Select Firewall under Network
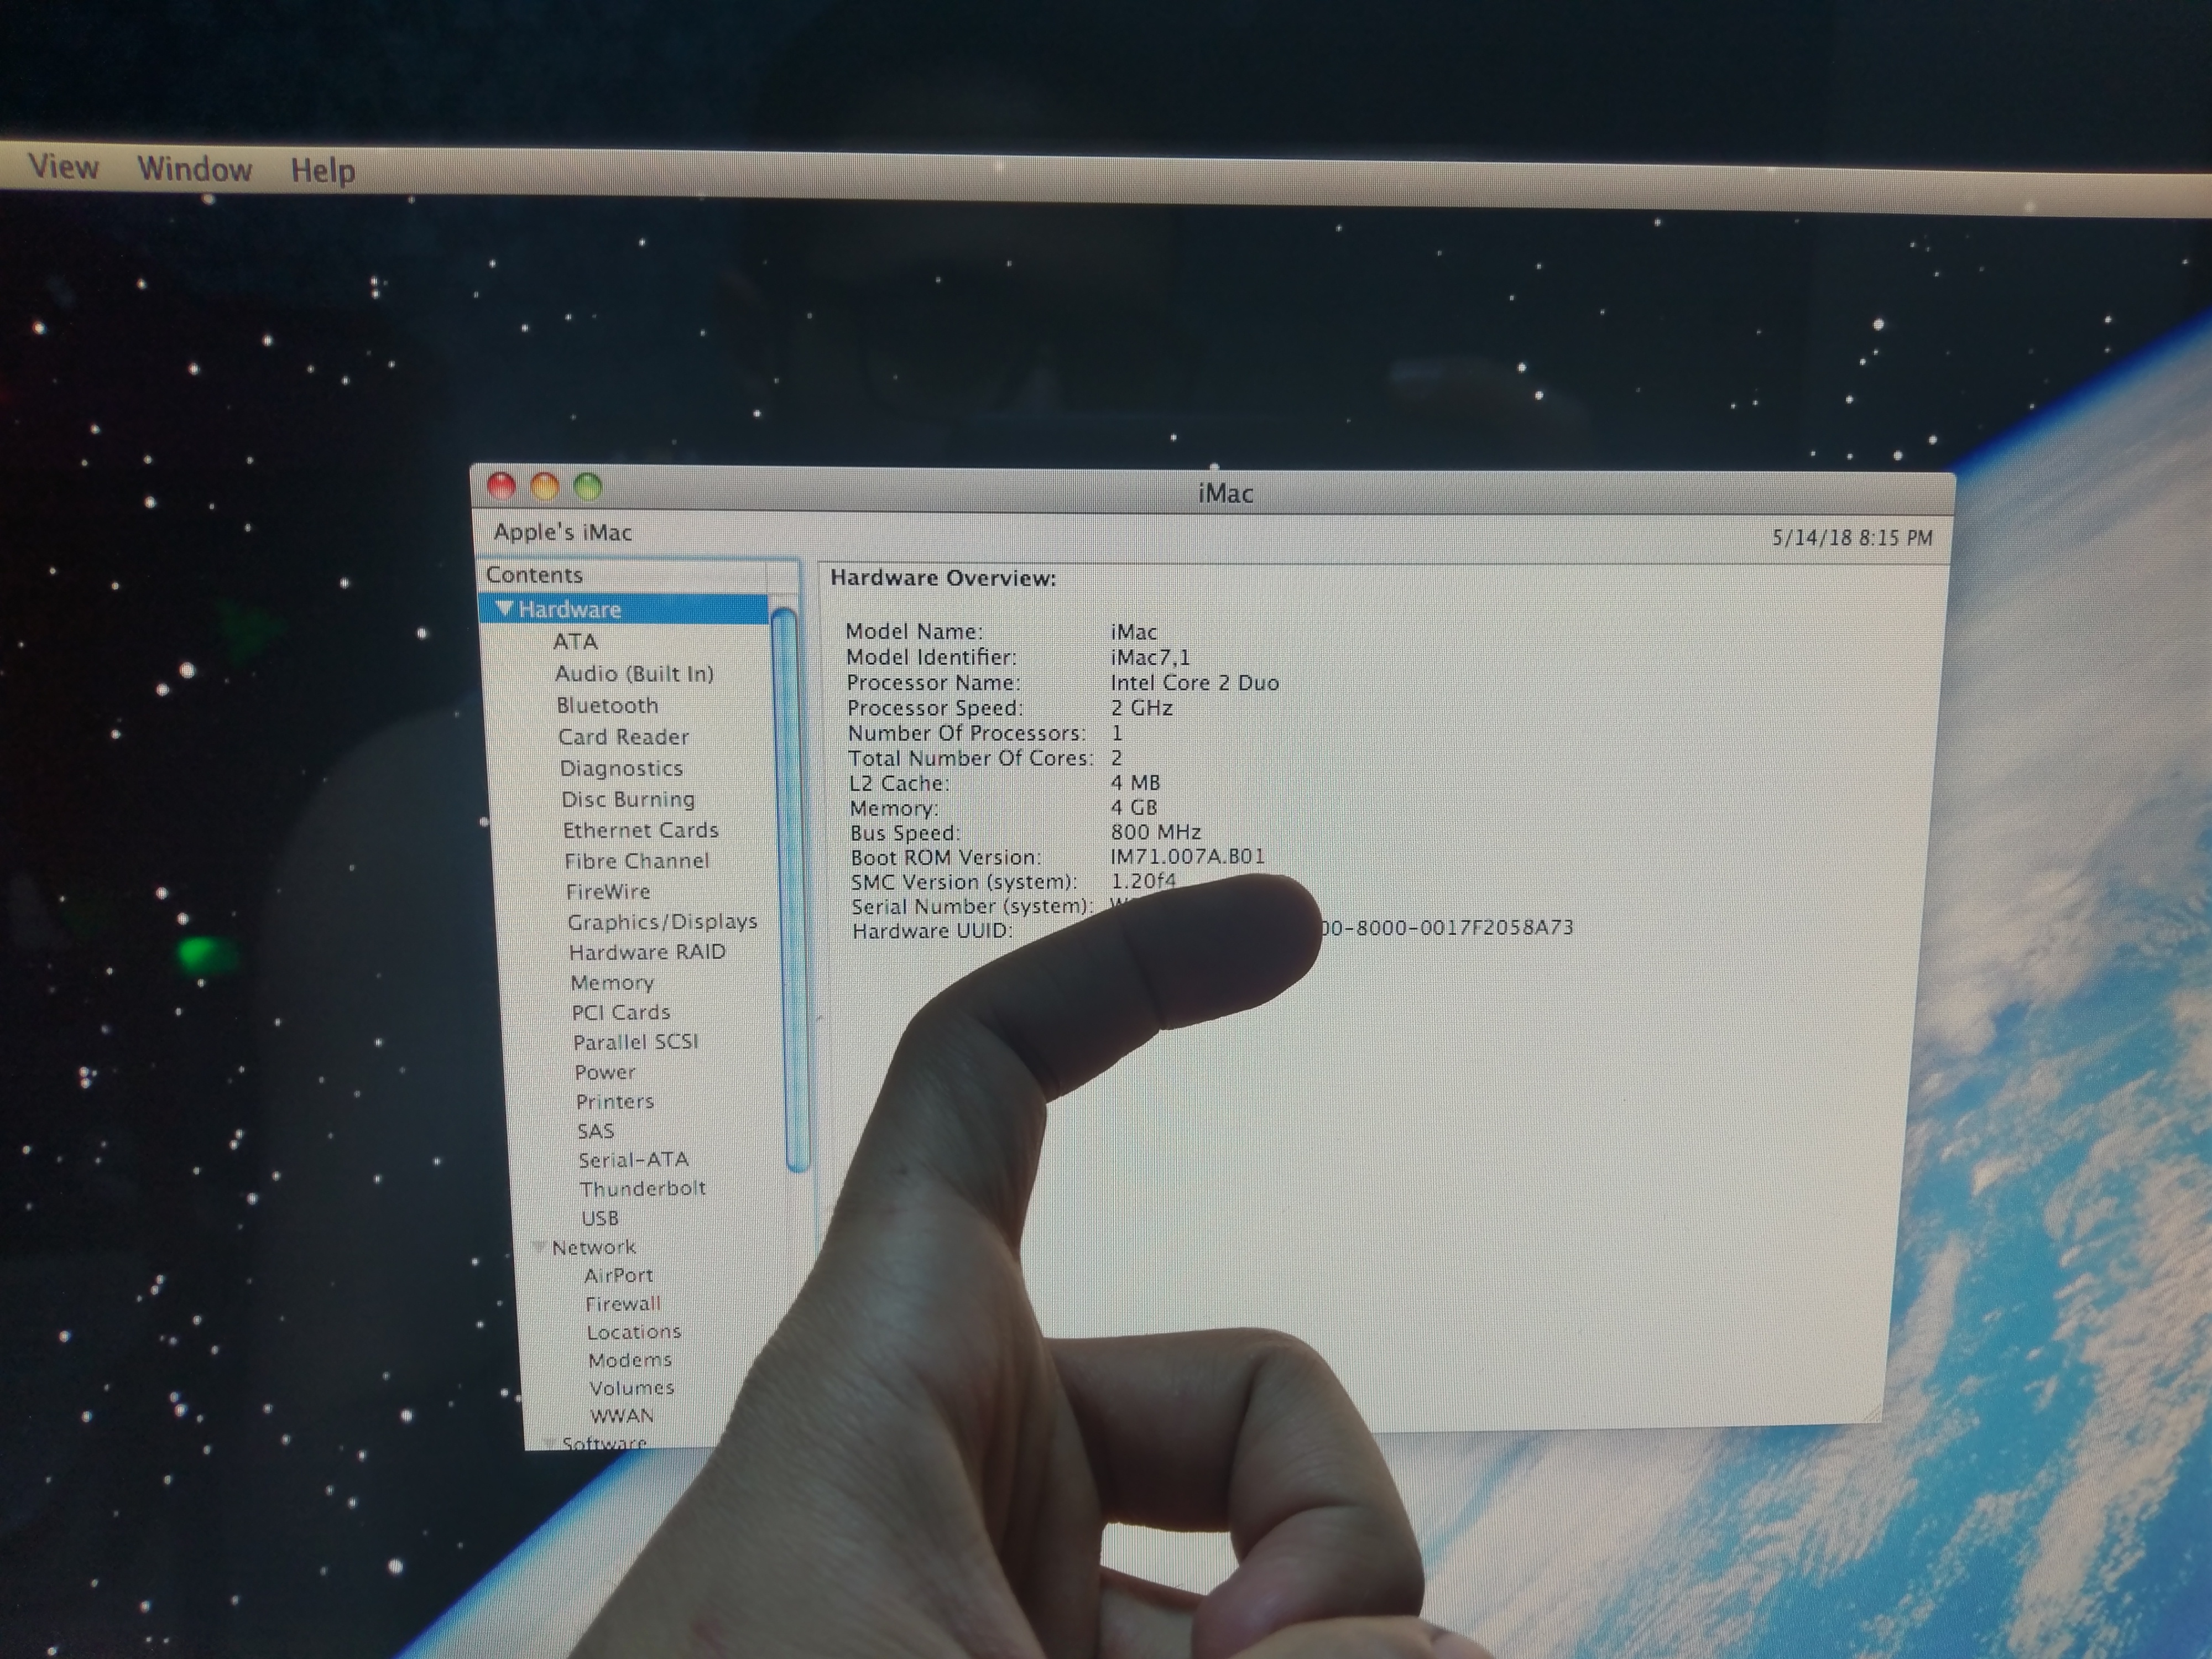2212x1659 pixels. point(622,1303)
